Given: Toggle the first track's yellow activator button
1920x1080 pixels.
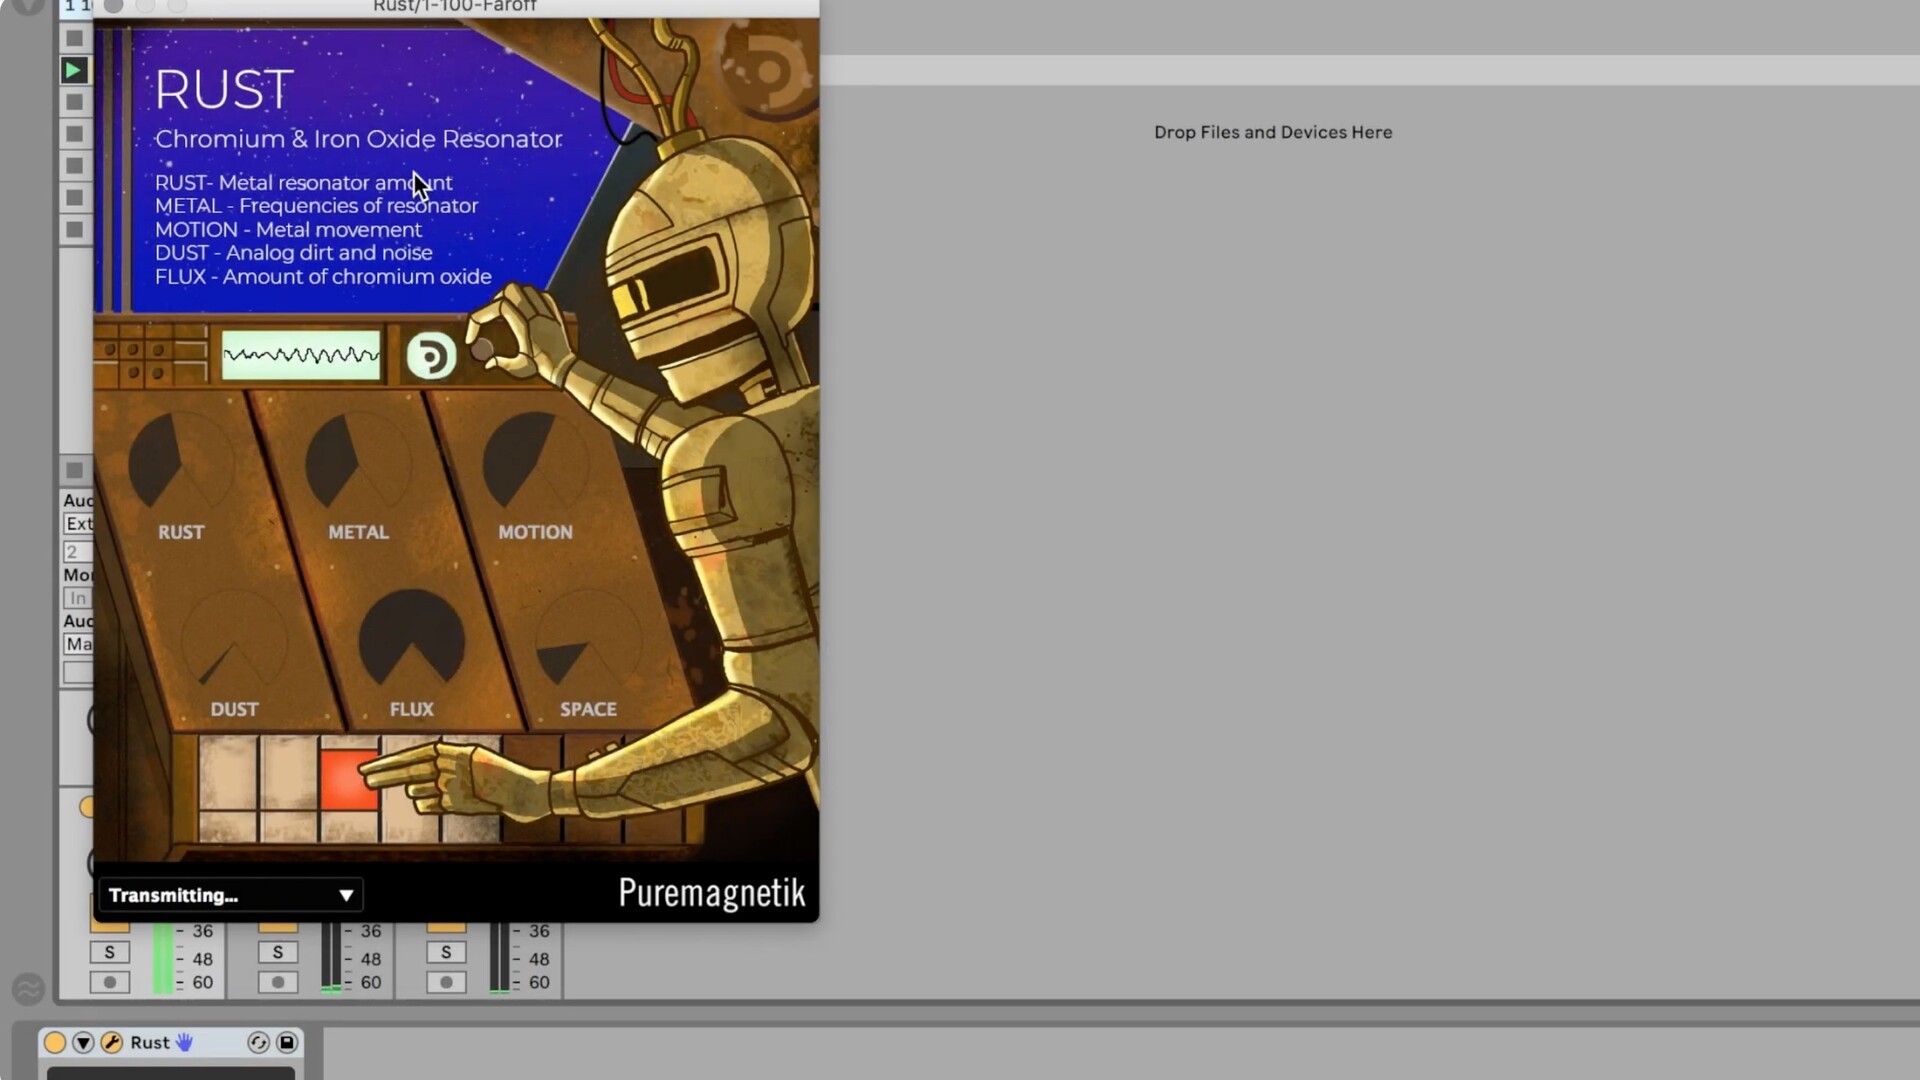Looking at the screenshot, I should click(110, 928).
